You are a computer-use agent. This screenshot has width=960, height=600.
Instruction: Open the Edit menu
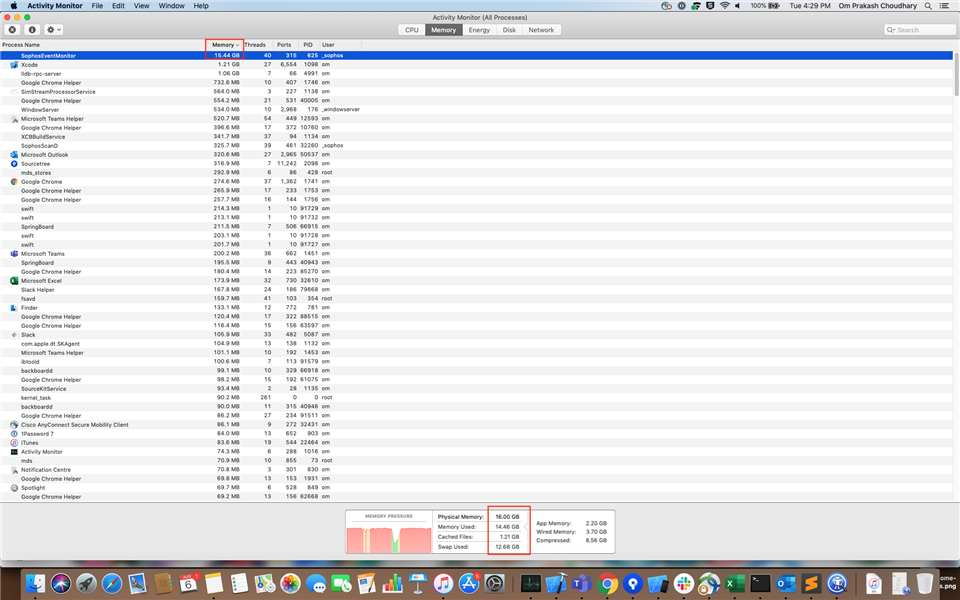click(x=118, y=6)
